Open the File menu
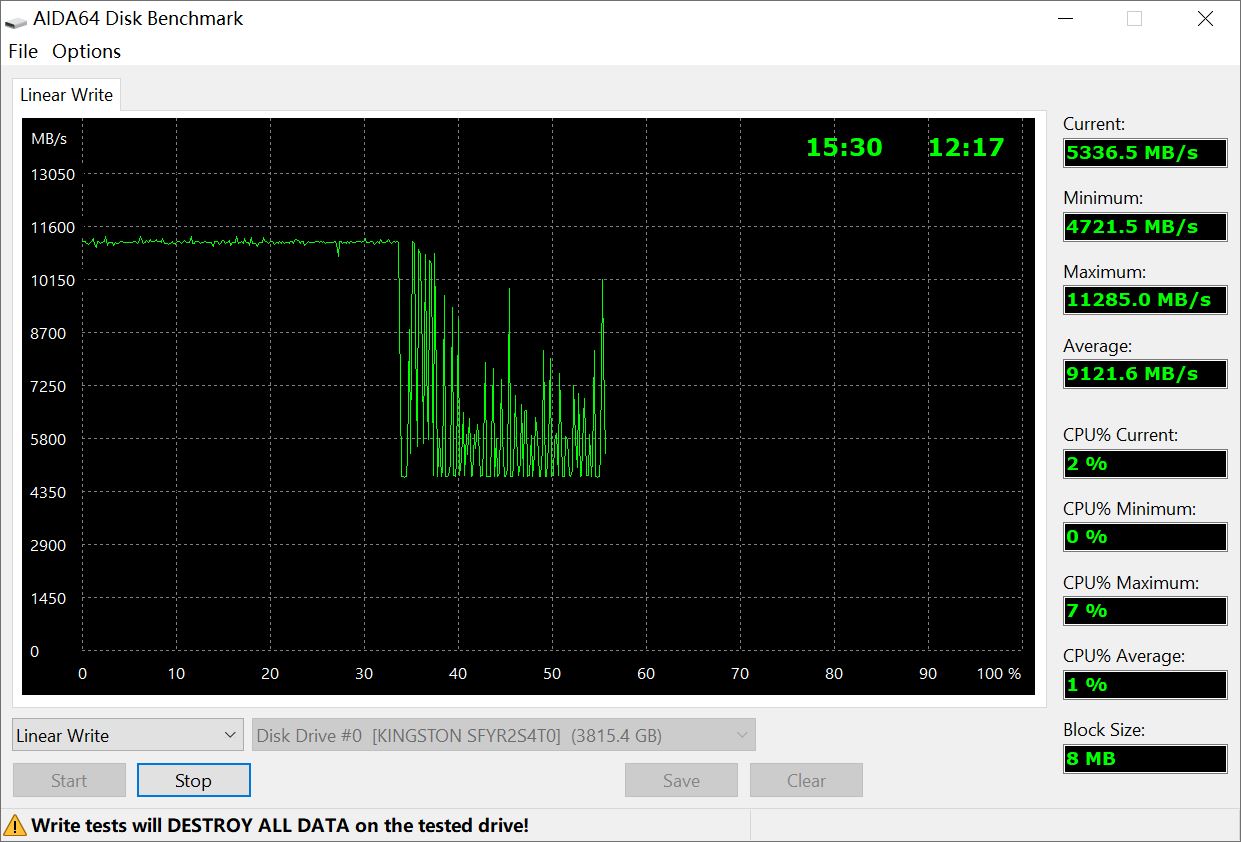Screen dimensions: 1241x842 pyautogui.click(x=22, y=51)
